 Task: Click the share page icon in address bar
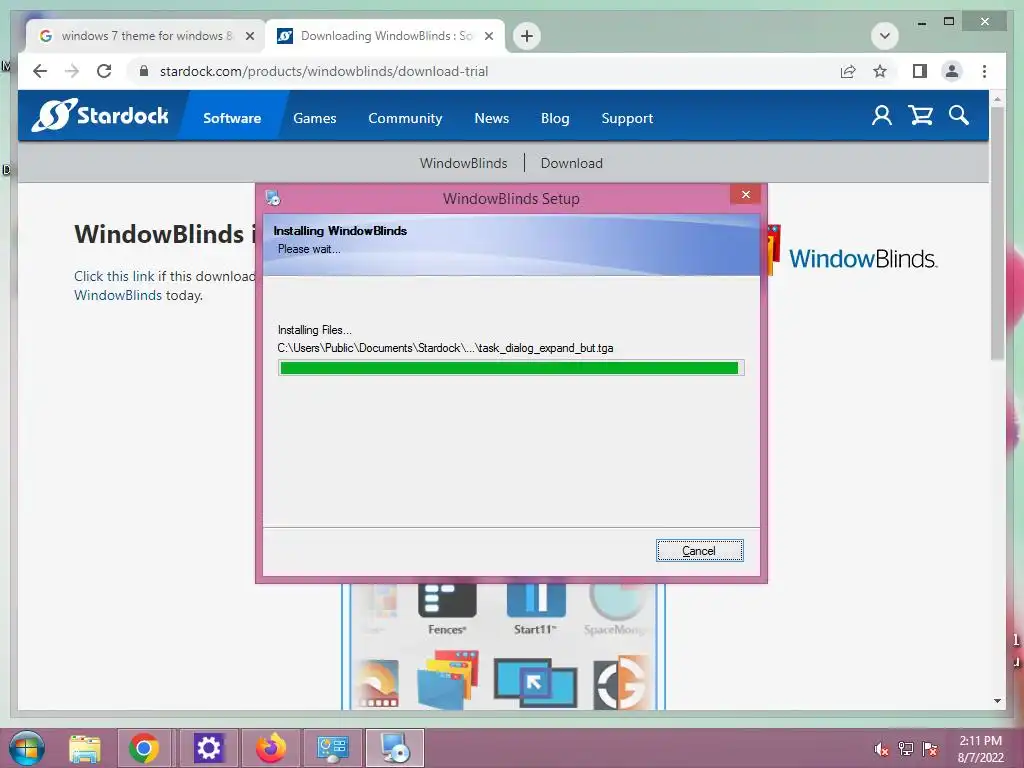coord(848,71)
